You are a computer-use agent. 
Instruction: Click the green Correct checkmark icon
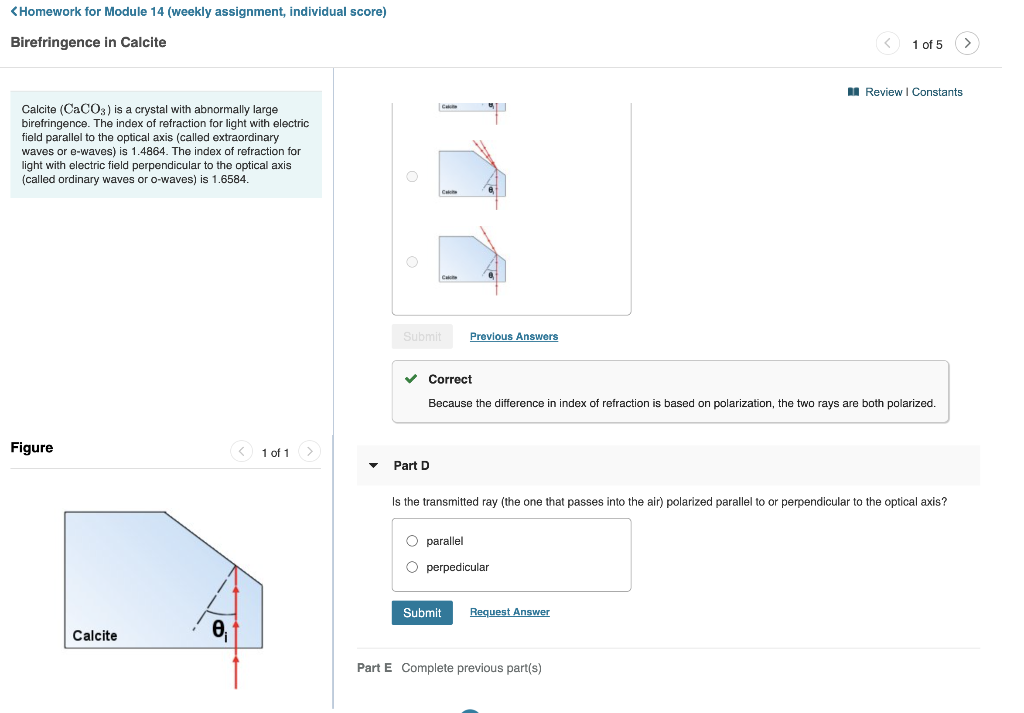pos(411,379)
